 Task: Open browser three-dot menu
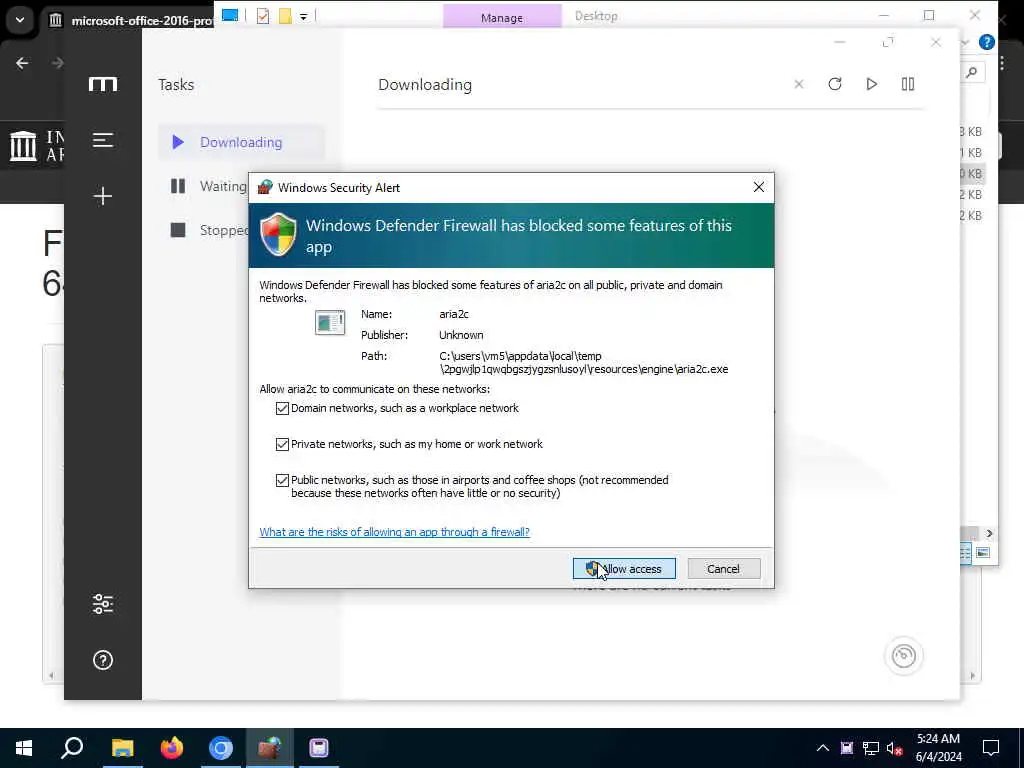(x=1002, y=63)
